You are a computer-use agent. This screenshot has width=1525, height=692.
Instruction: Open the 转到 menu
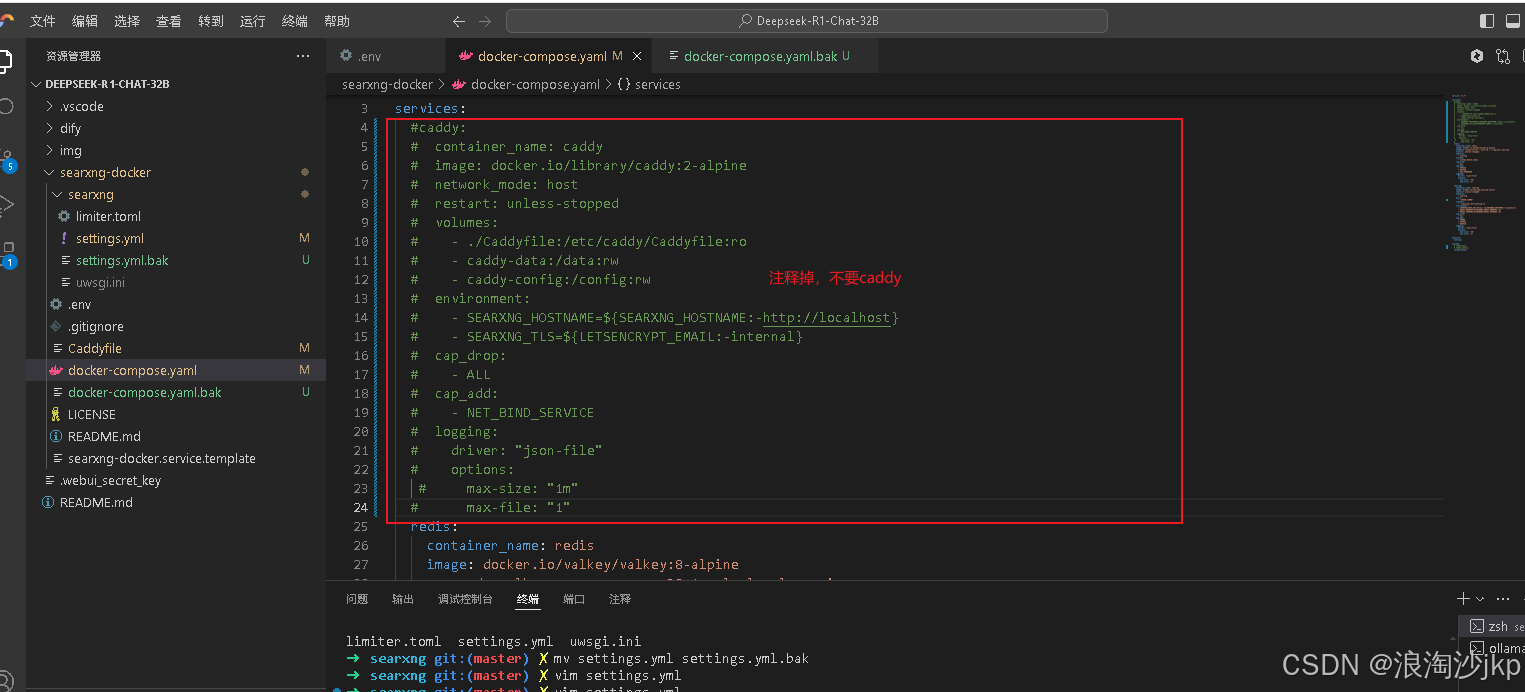point(211,21)
